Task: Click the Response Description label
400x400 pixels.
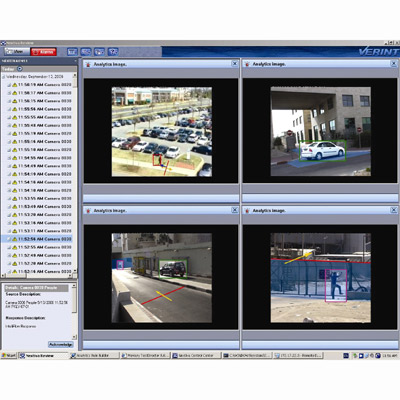Action: [x=25, y=318]
